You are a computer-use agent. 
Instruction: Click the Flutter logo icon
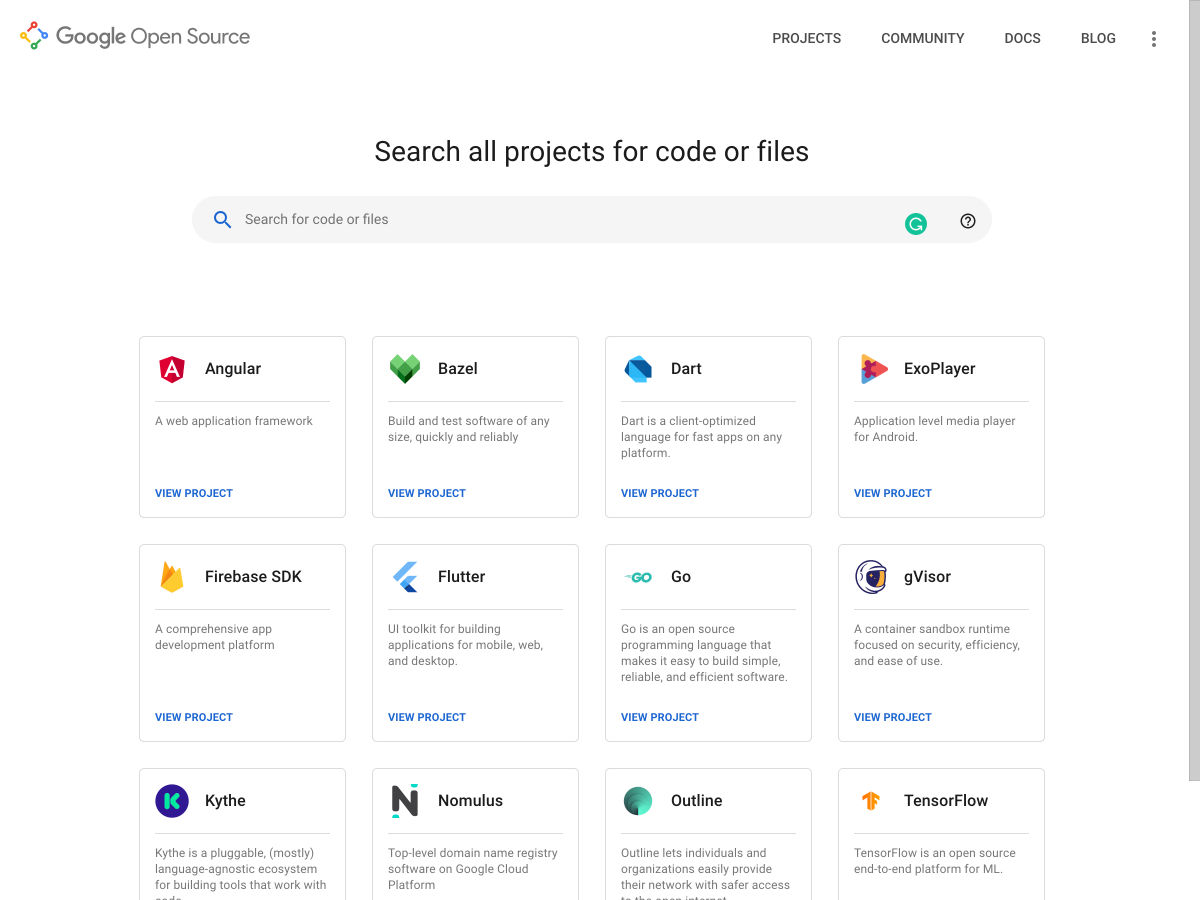(405, 577)
